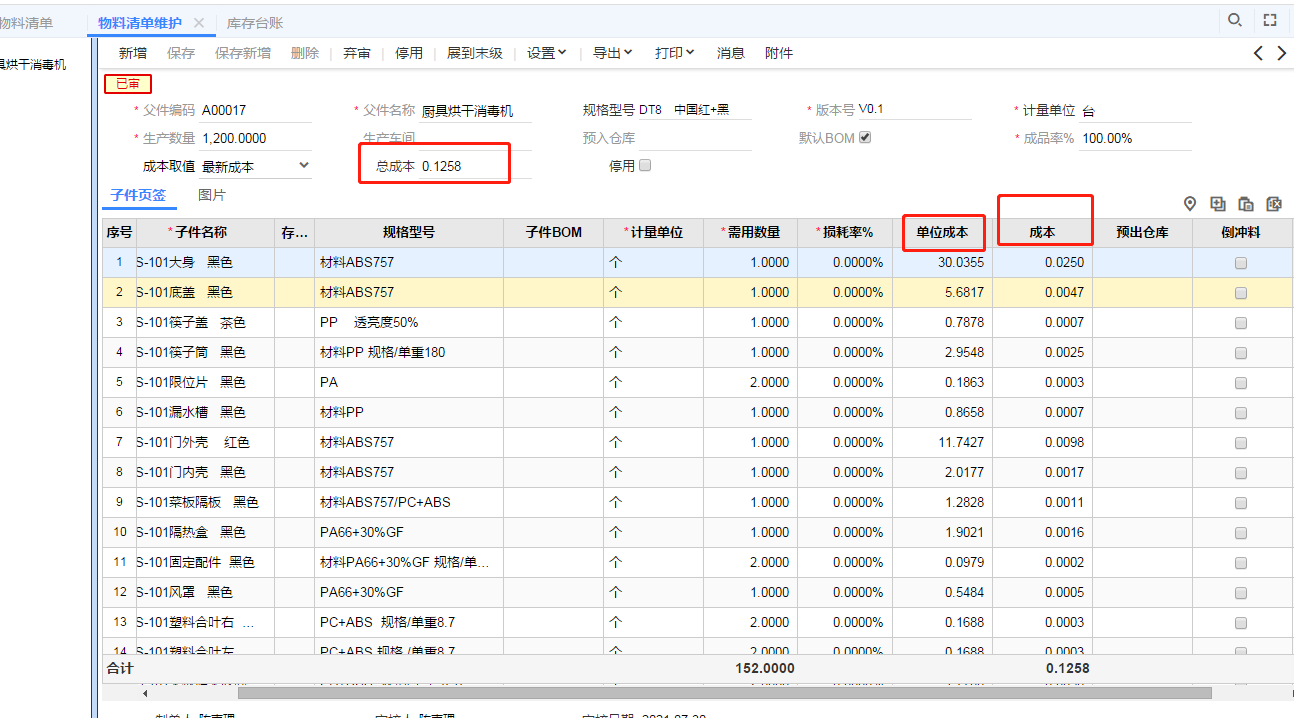Click the 父件编码 input field
The width and height of the screenshot is (1294, 718).
(256, 110)
